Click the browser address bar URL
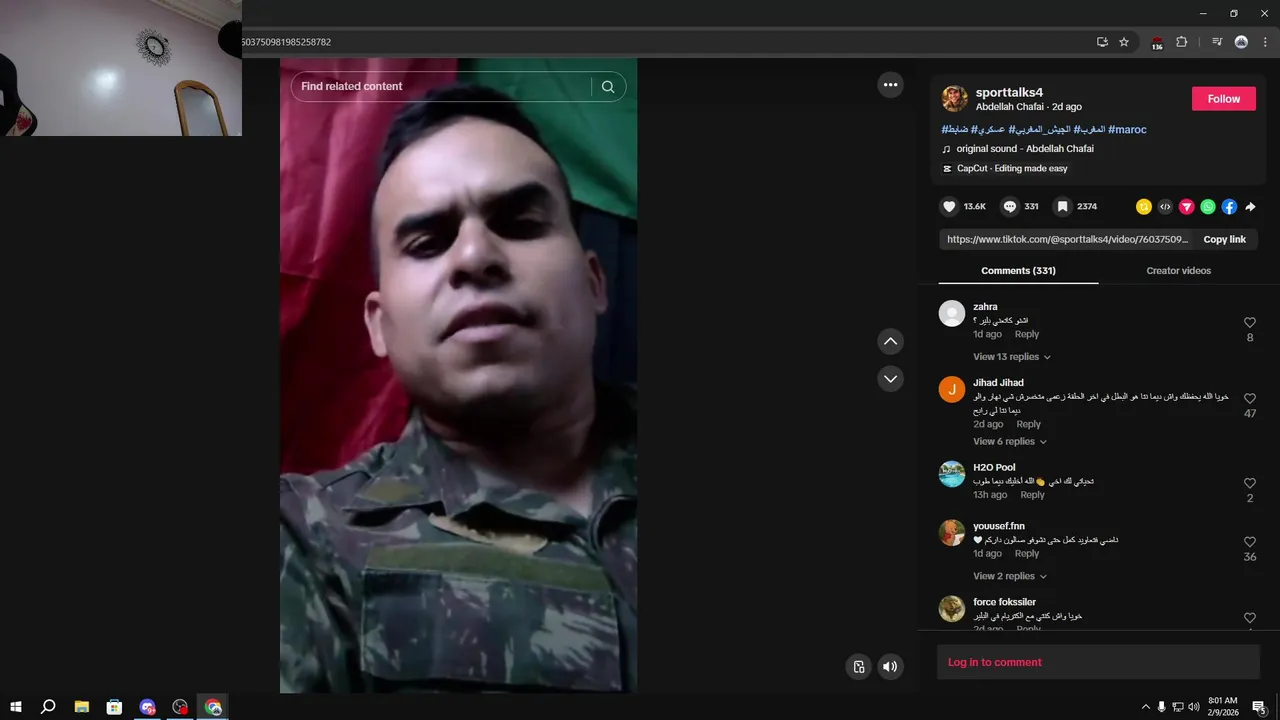Viewport: 1280px width, 720px height. coord(286,42)
